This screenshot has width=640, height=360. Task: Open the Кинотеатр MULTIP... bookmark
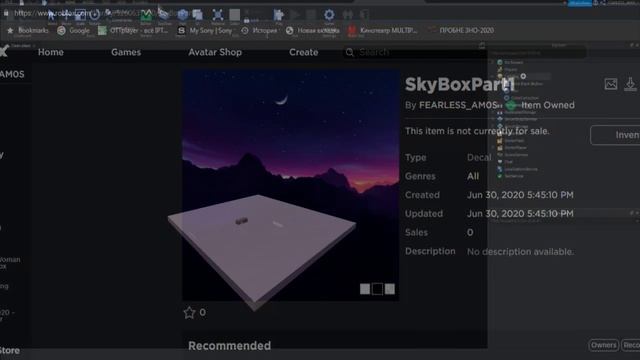click(383, 31)
